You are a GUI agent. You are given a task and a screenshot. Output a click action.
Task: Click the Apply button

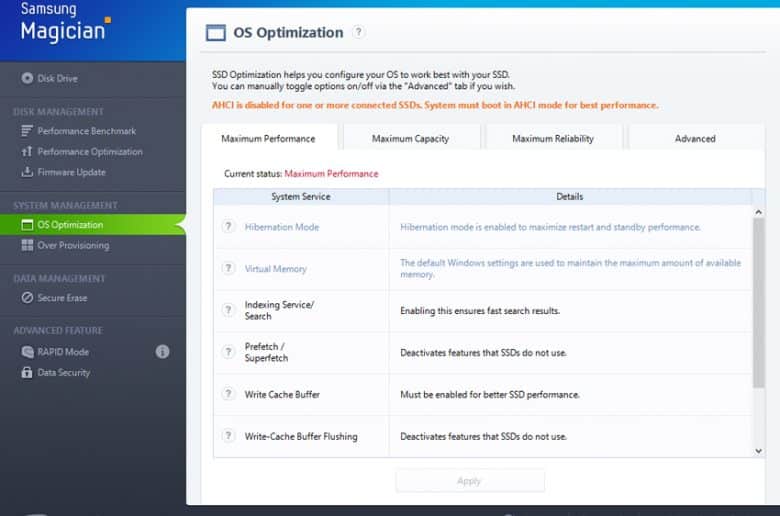point(470,481)
